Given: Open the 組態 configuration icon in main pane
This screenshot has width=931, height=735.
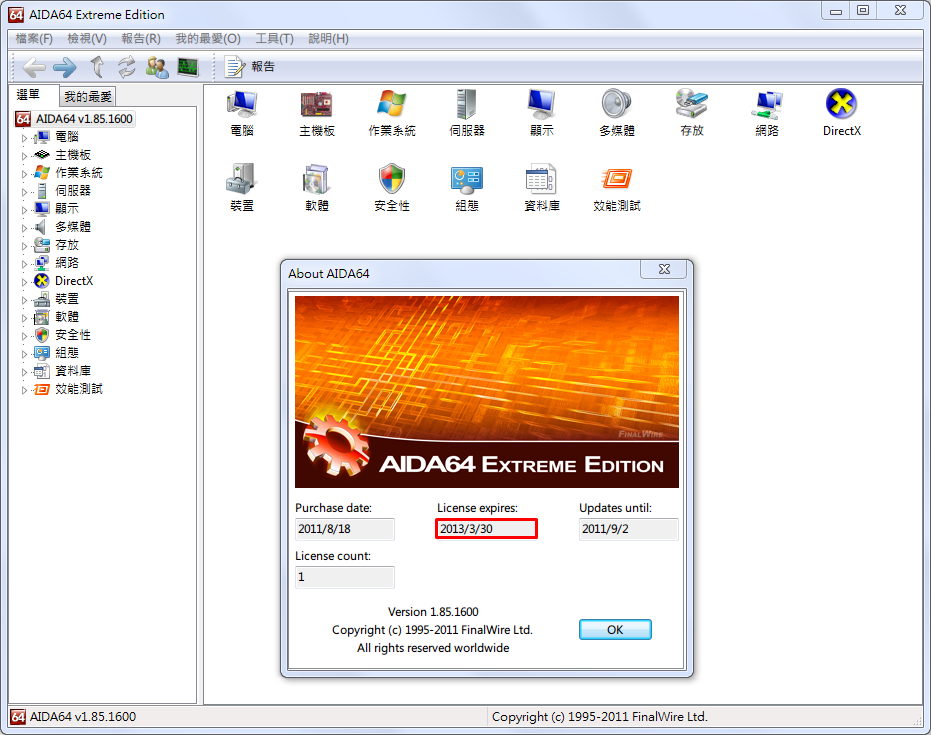Looking at the screenshot, I should point(467,188).
